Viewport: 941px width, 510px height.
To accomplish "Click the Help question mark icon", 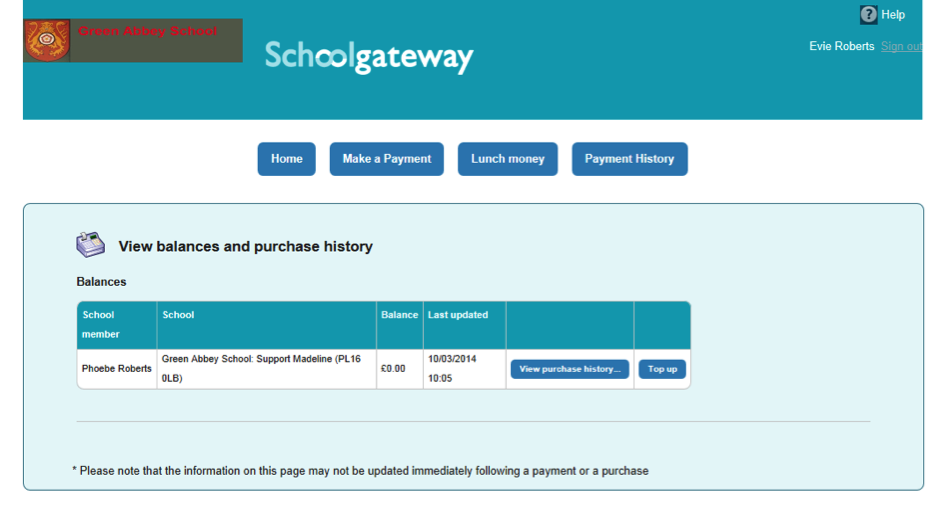I will coord(868,14).
